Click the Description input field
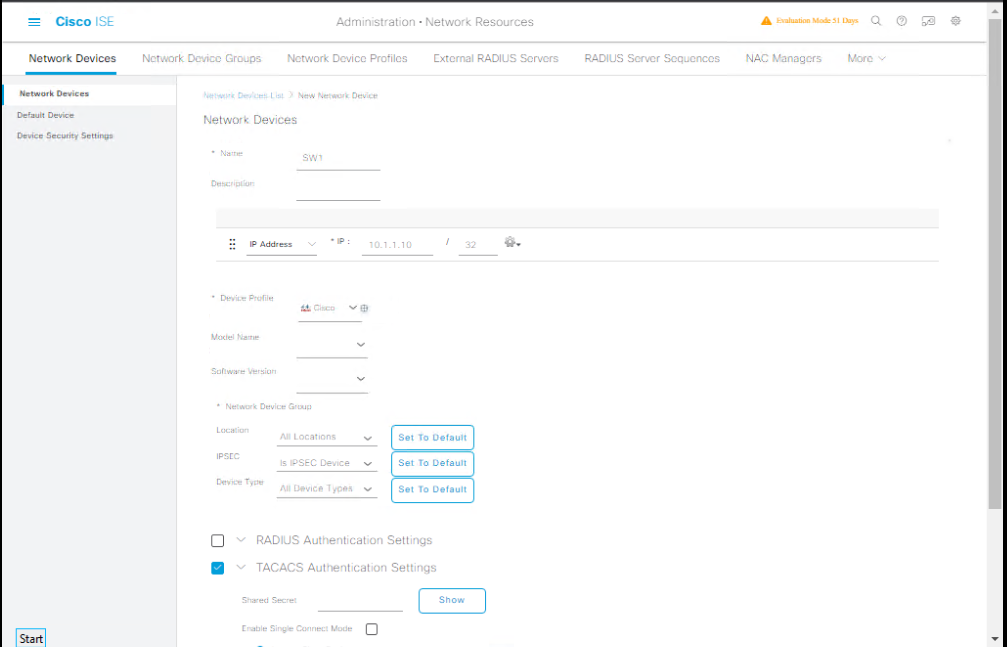 [x=338, y=189]
